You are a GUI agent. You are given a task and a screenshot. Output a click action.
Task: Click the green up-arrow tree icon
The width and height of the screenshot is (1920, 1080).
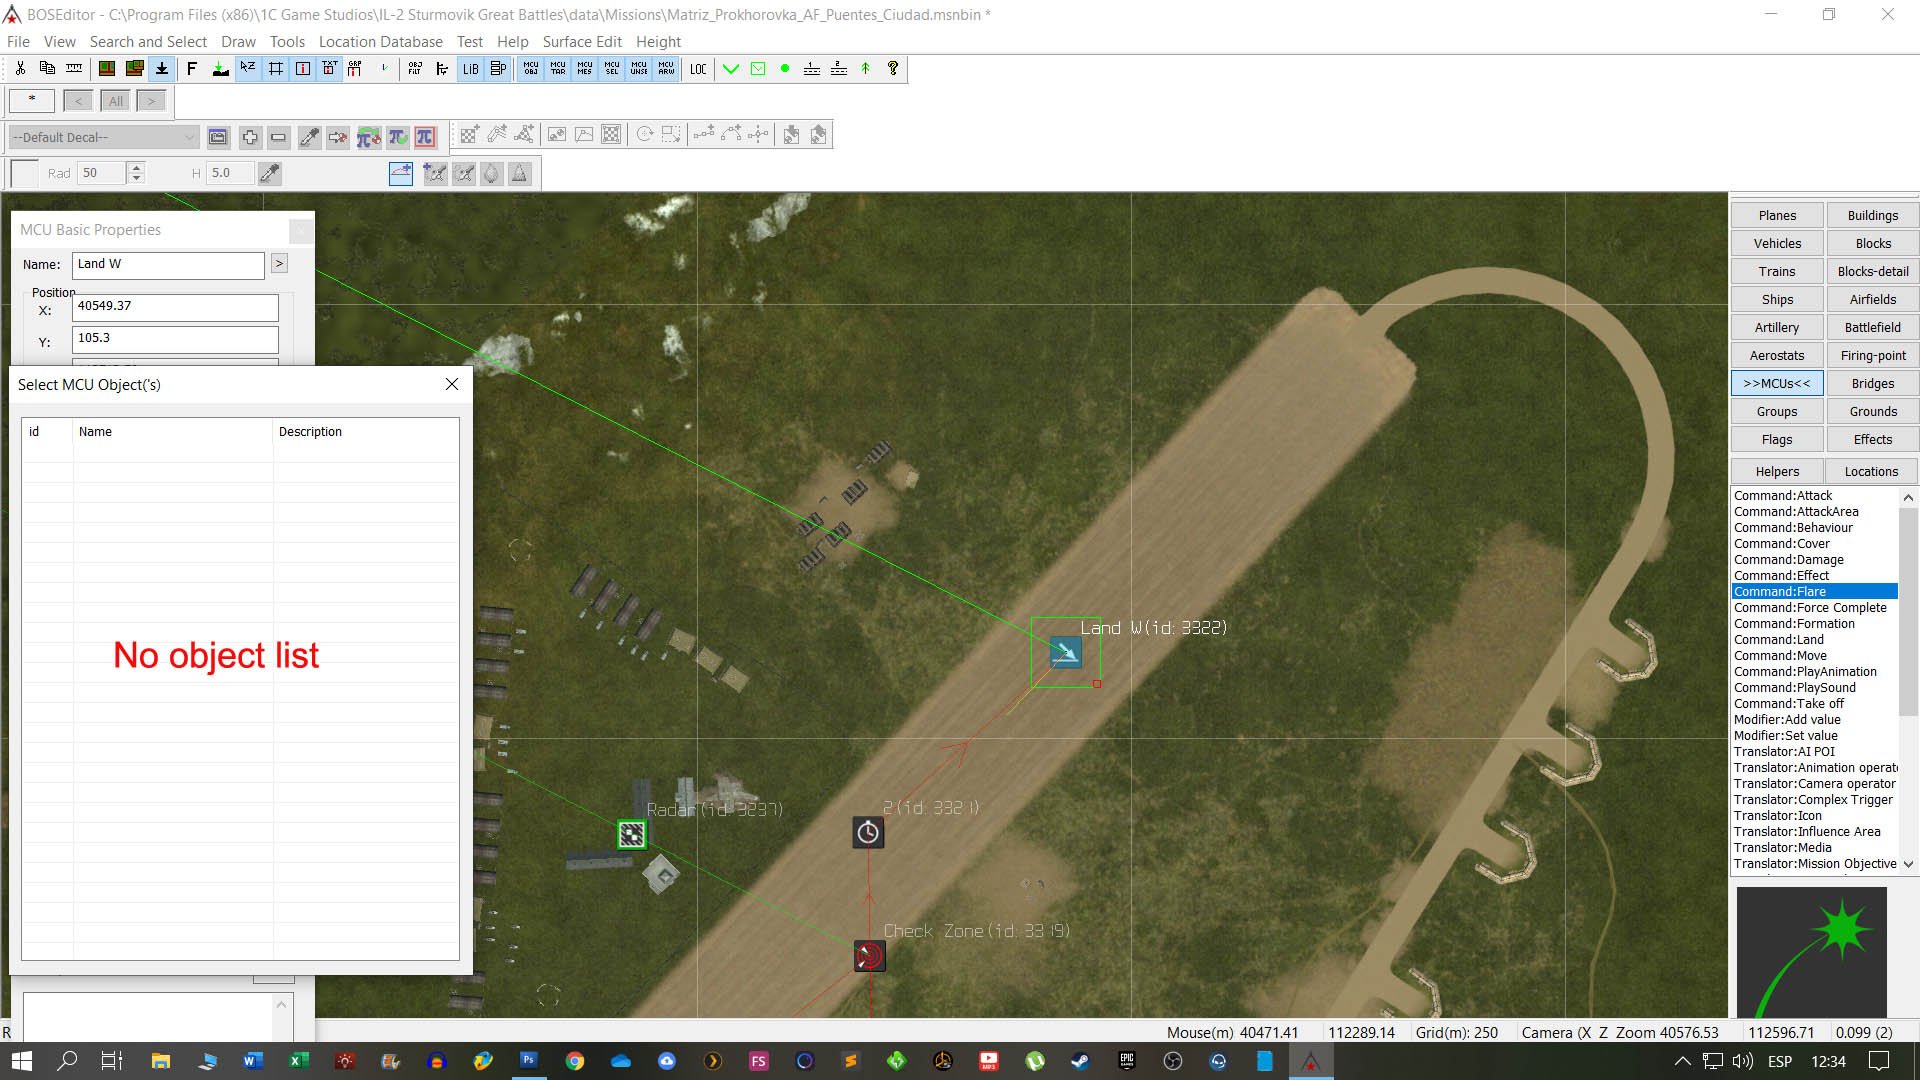(866, 69)
